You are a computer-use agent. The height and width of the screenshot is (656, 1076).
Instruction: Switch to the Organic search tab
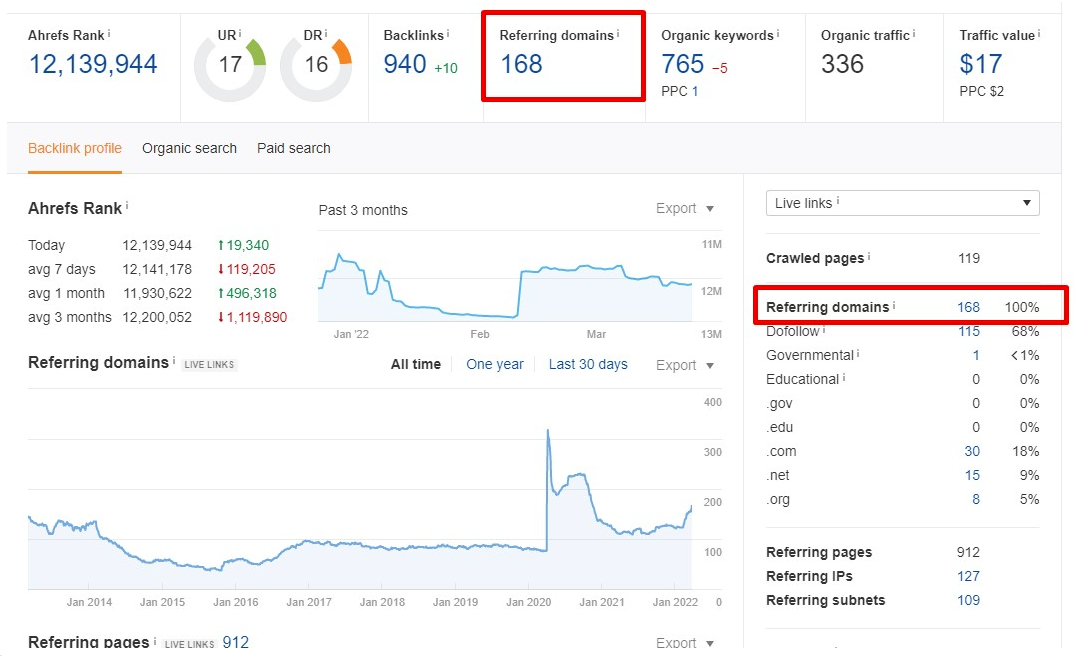pyautogui.click(x=189, y=148)
